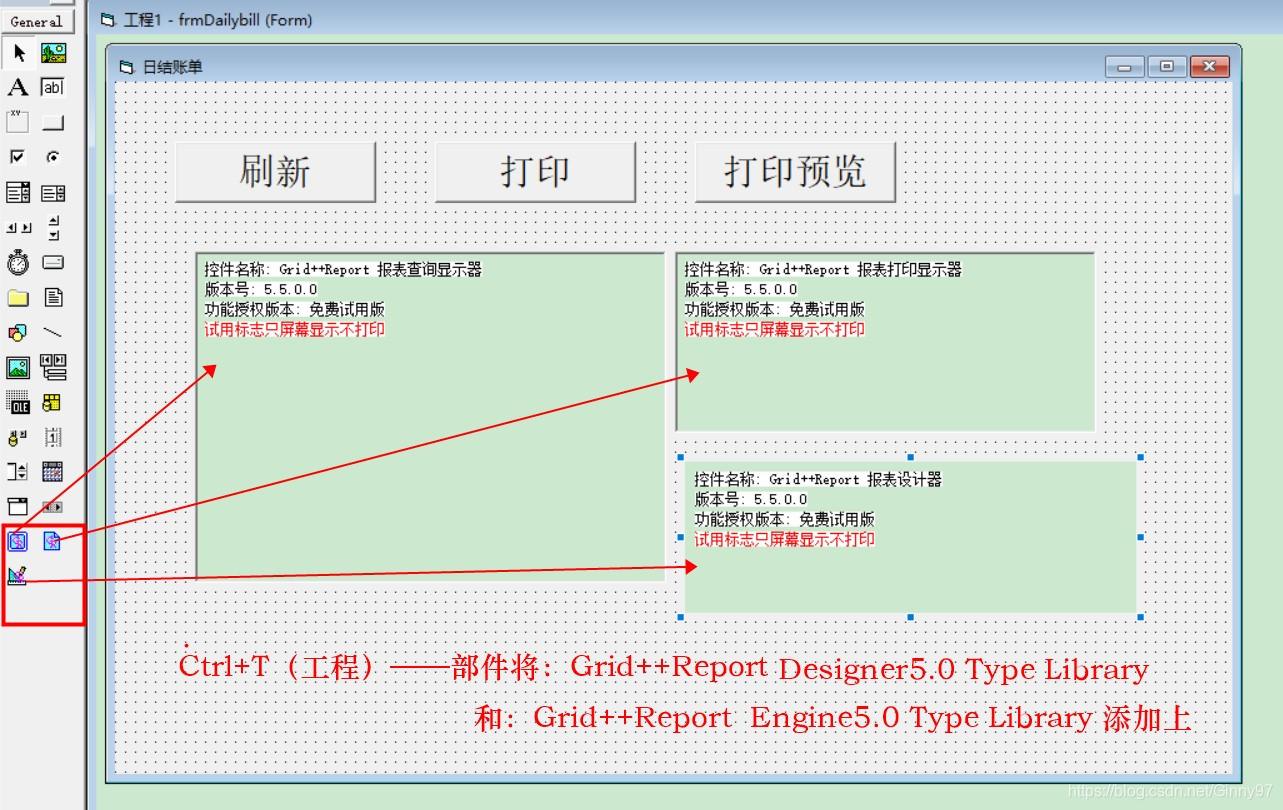Screen dimensions: 1283x810
Task: Select the PictureBox control tool
Action: (x=53, y=53)
